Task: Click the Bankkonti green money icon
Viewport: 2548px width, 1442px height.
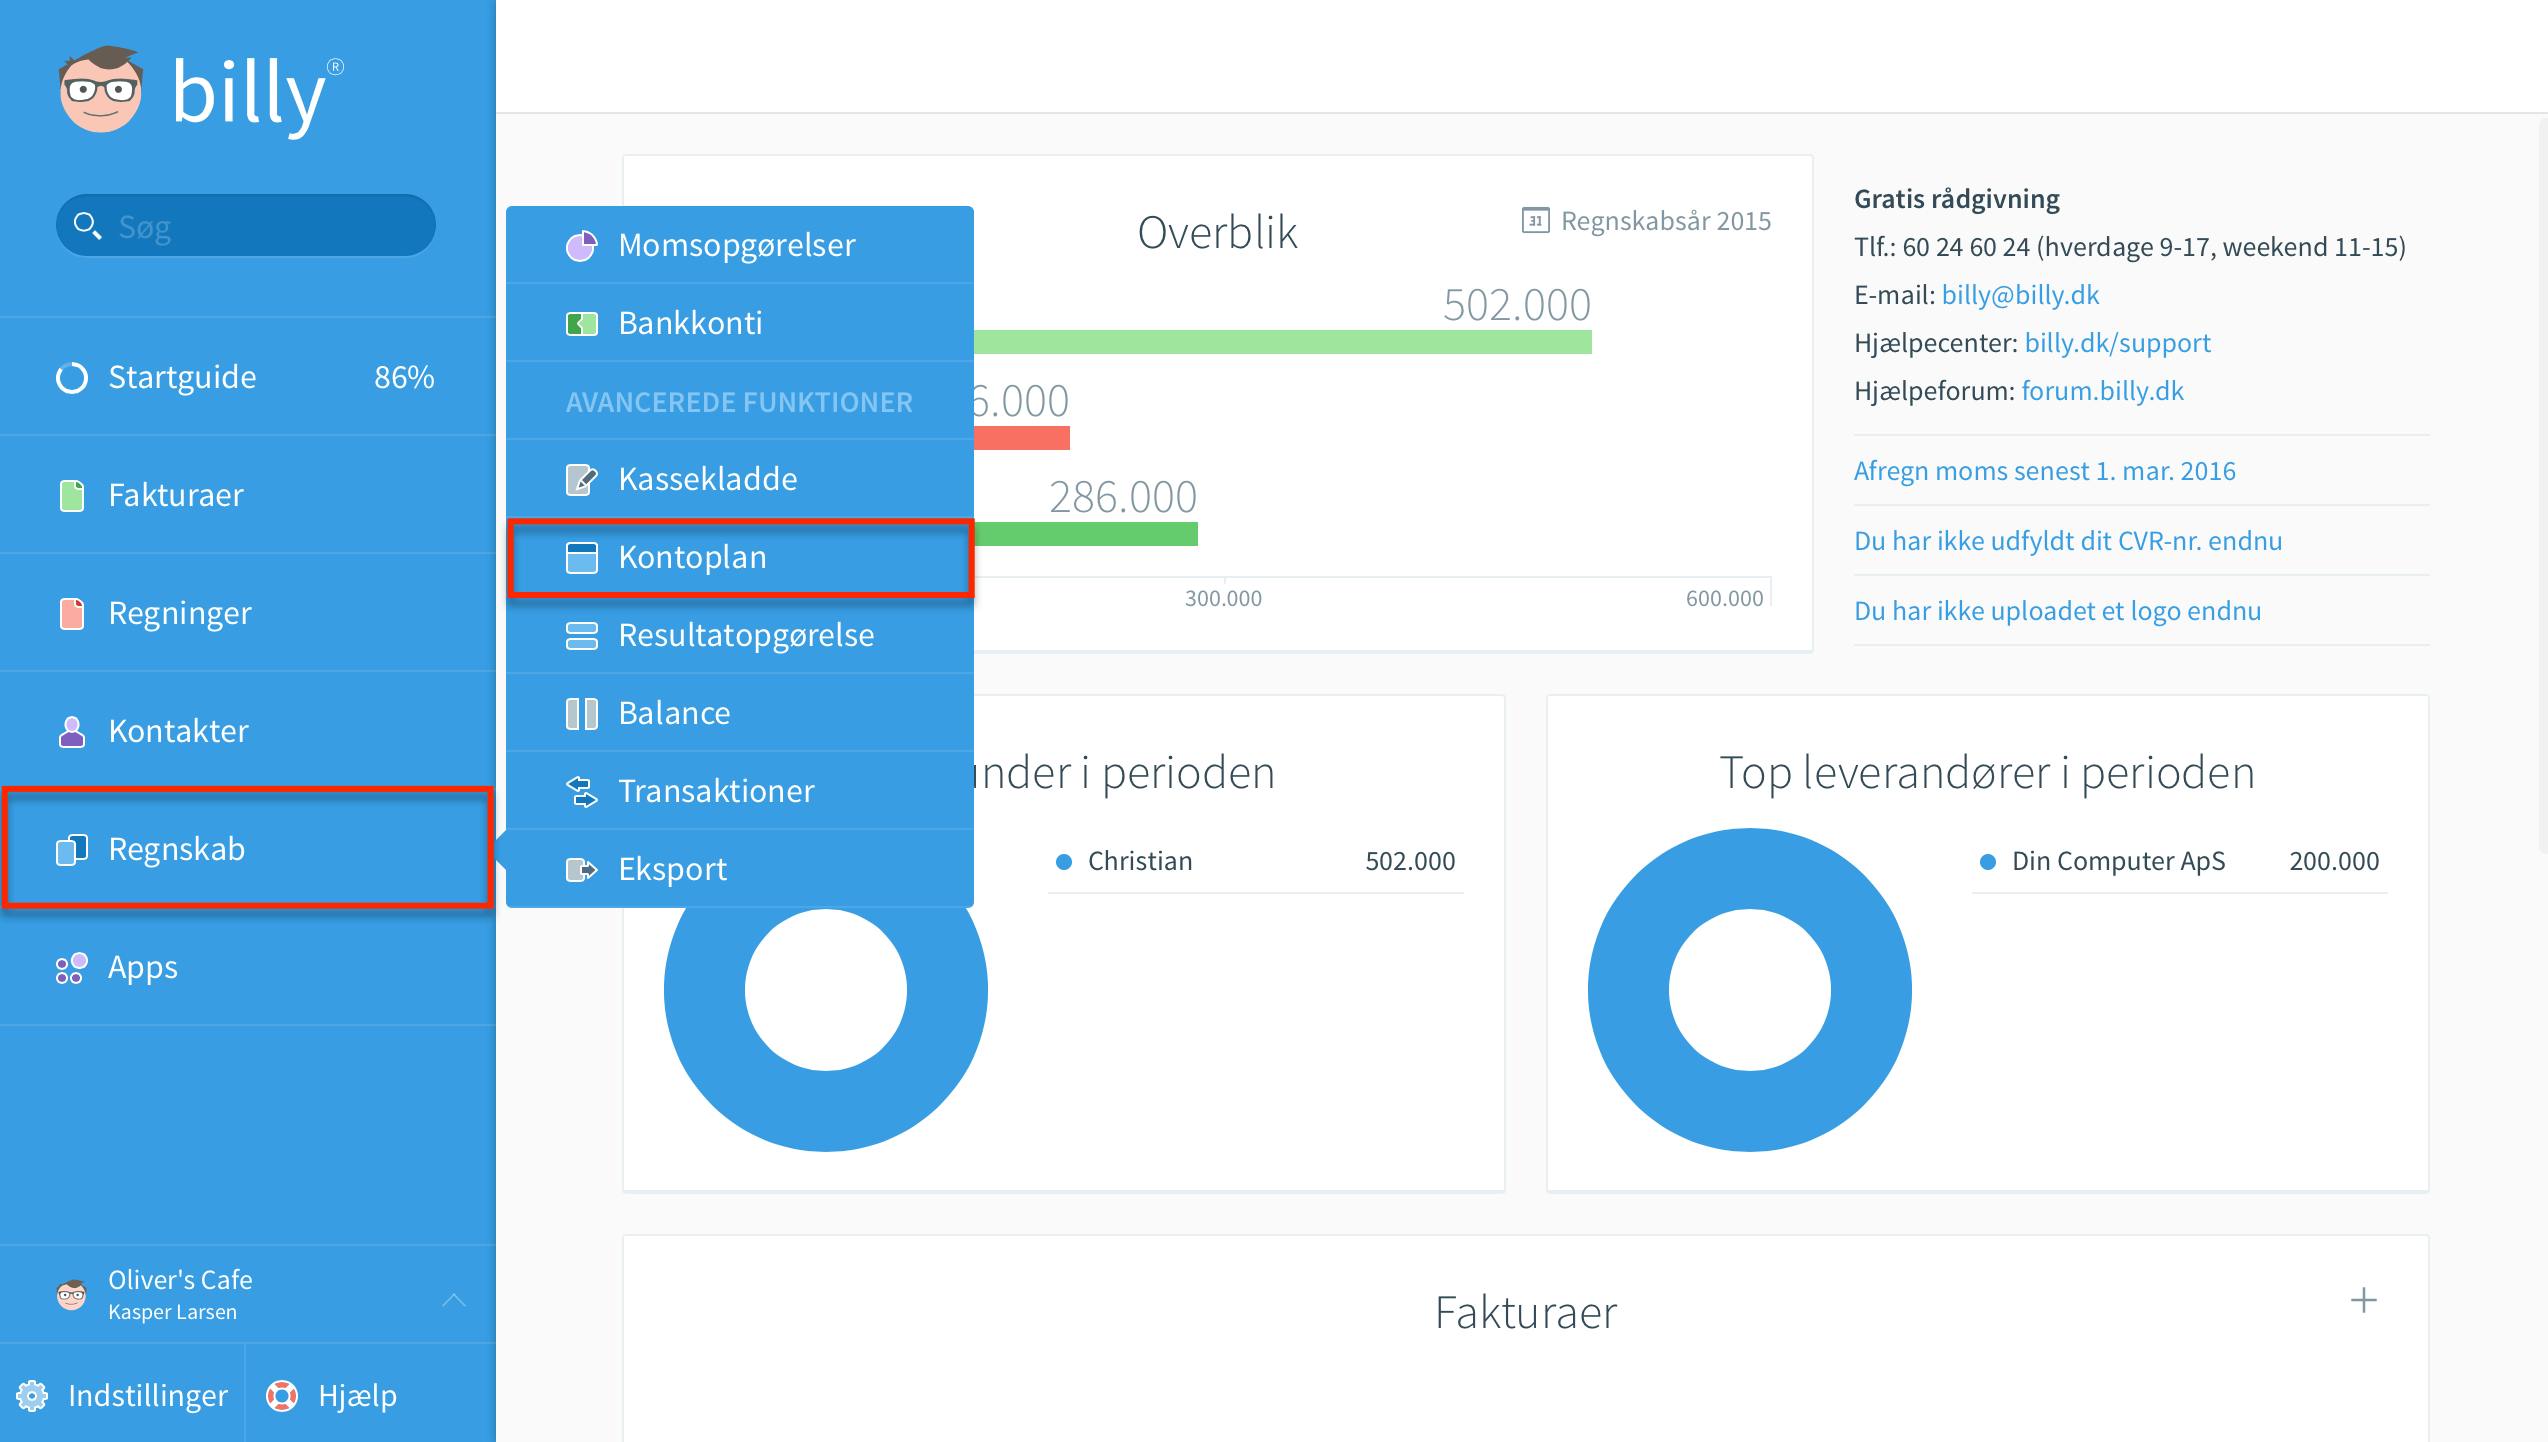Action: (x=582, y=323)
